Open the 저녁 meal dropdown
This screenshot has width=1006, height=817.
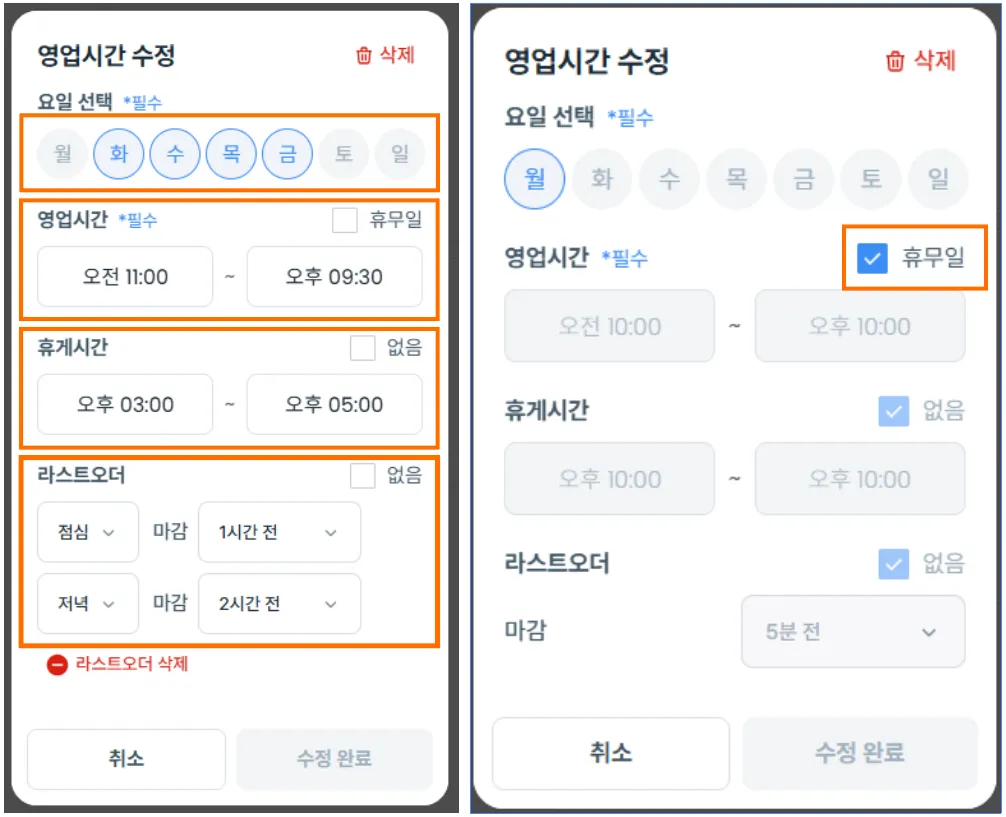(x=88, y=604)
